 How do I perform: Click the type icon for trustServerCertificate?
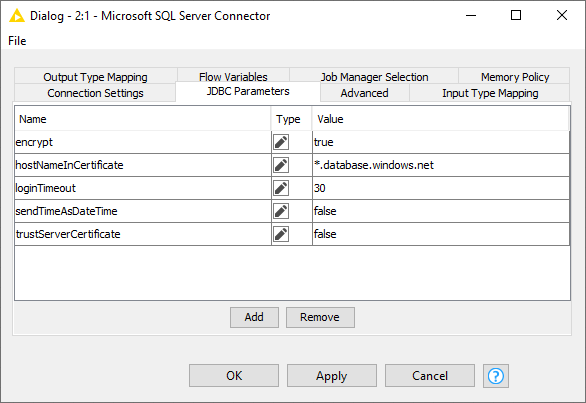point(281,234)
